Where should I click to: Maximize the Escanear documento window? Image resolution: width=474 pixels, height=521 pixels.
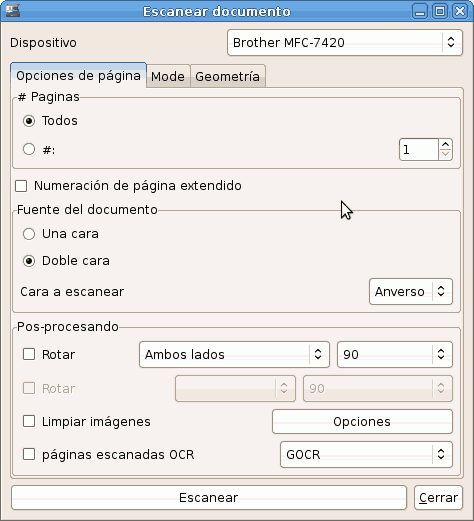pyautogui.click(x=440, y=11)
